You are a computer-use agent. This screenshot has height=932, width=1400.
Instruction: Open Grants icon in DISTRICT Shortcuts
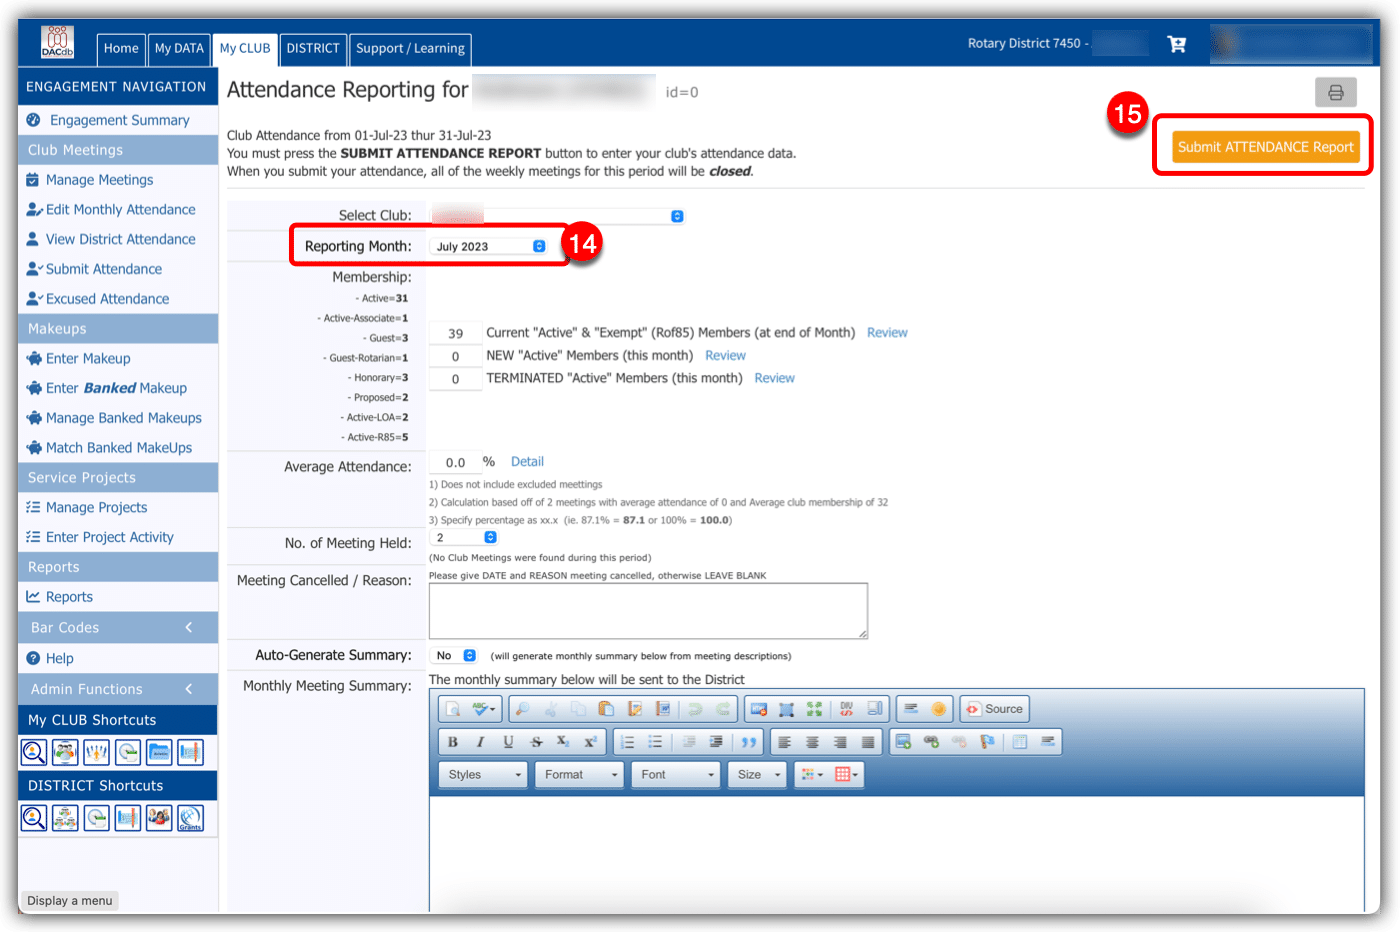tap(190, 818)
